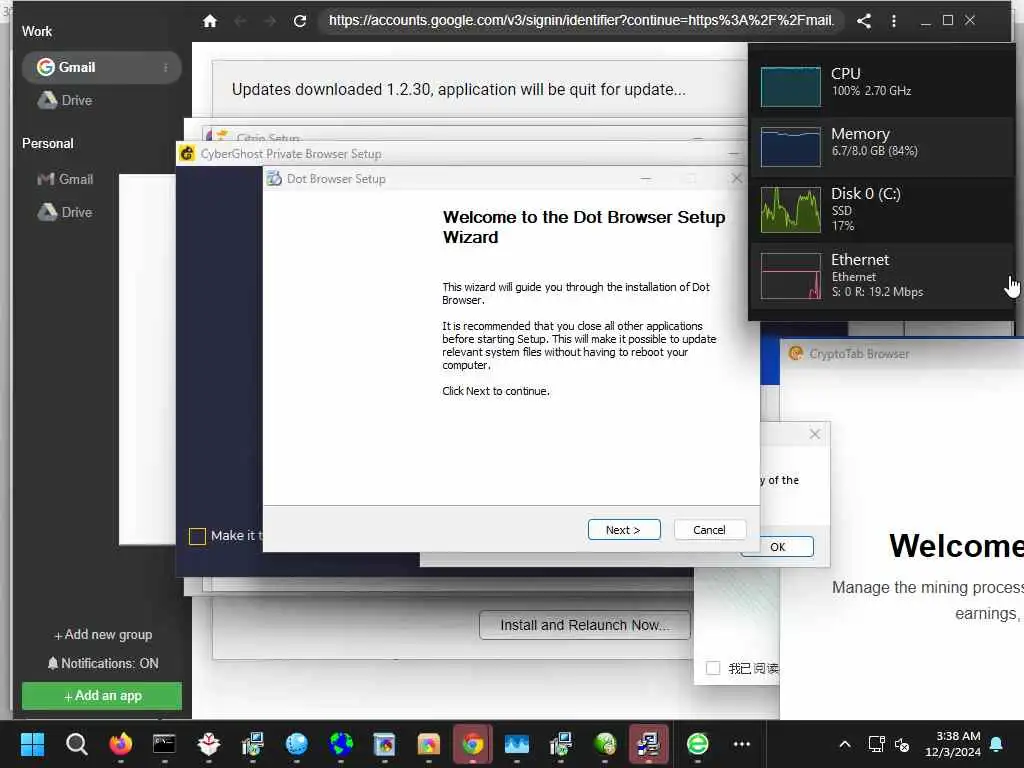Open the terminal window from taskbar
This screenshot has height=768, width=1024.
tap(164, 744)
